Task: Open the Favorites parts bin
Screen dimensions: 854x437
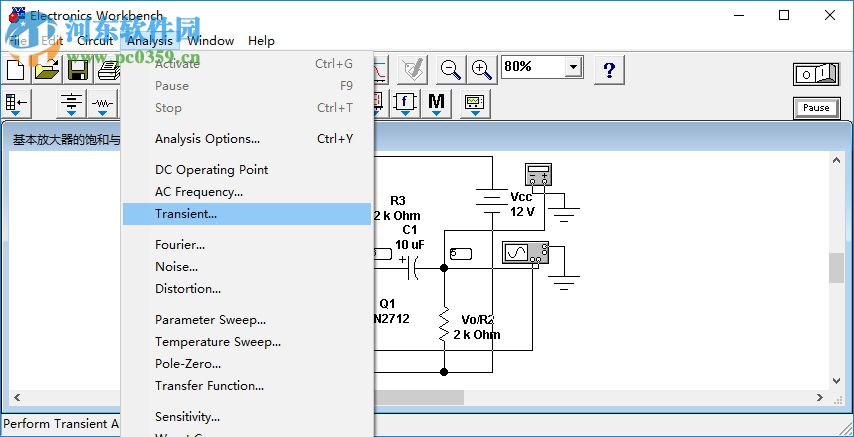Action: pyautogui.click(x=16, y=104)
